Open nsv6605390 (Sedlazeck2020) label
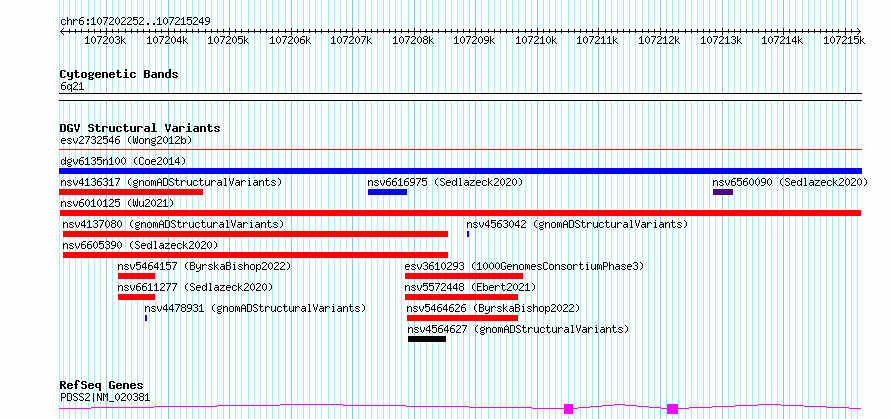890x419 pixels. point(140,245)
